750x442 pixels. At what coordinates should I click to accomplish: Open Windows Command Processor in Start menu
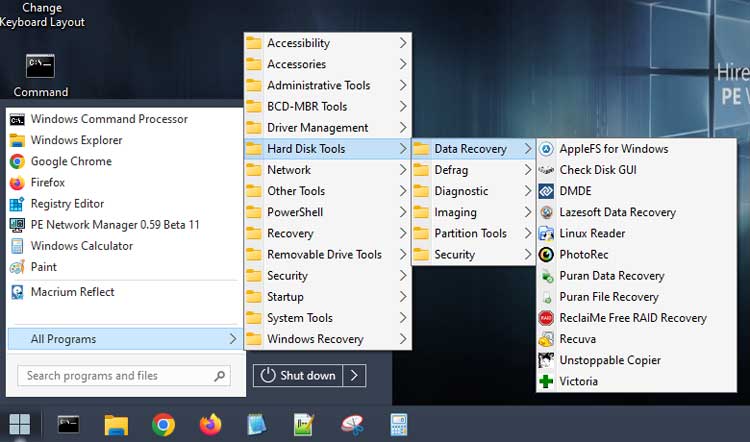pos(124,119)
